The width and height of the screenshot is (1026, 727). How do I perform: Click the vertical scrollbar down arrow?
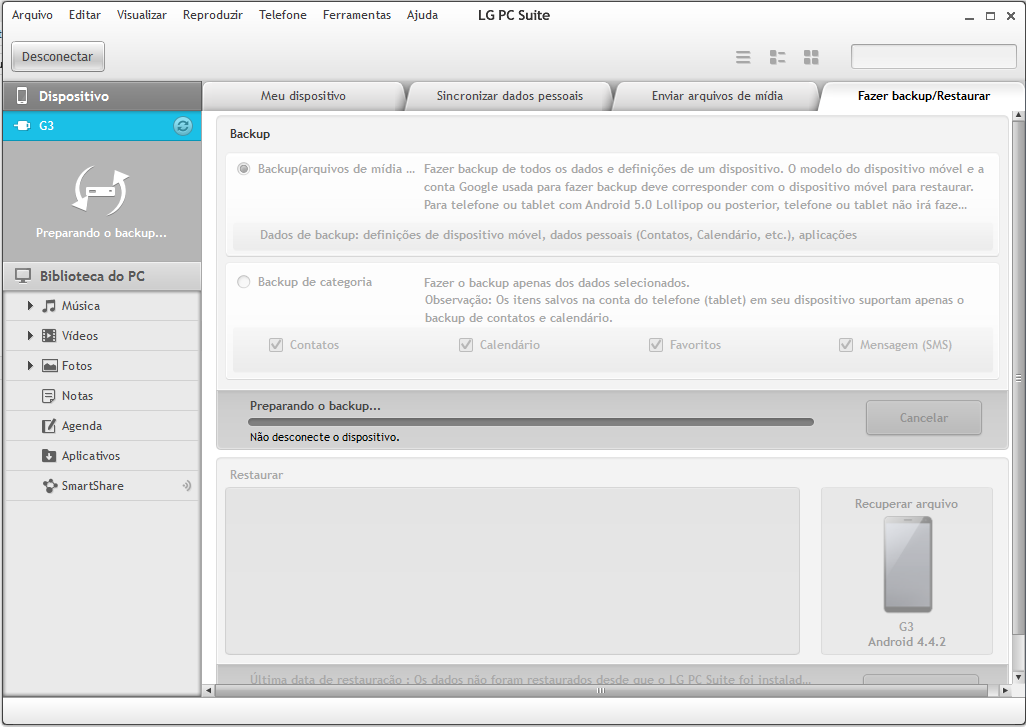[1017, 677]
